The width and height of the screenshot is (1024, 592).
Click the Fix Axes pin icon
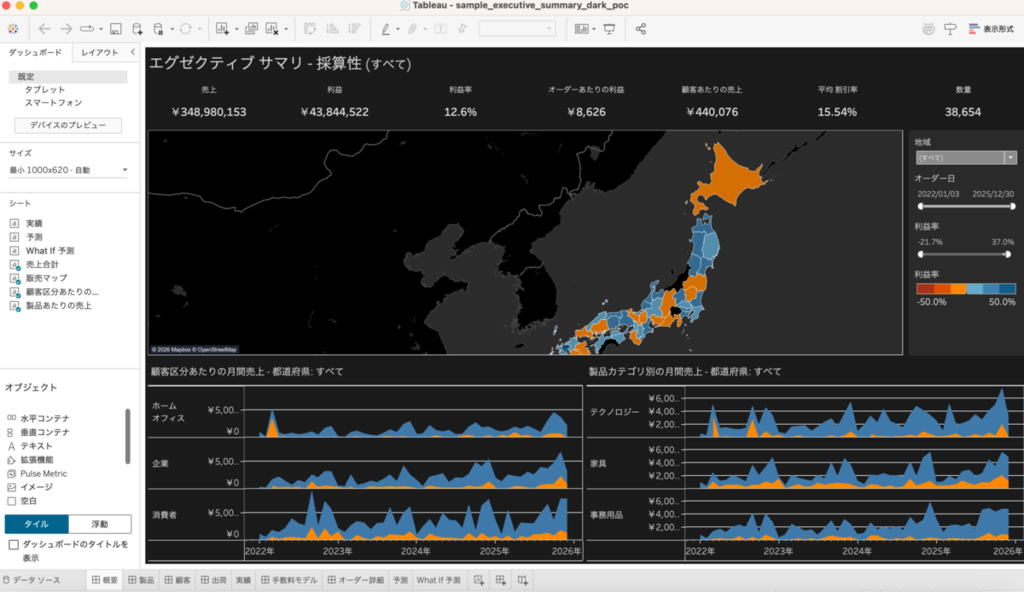462,29
